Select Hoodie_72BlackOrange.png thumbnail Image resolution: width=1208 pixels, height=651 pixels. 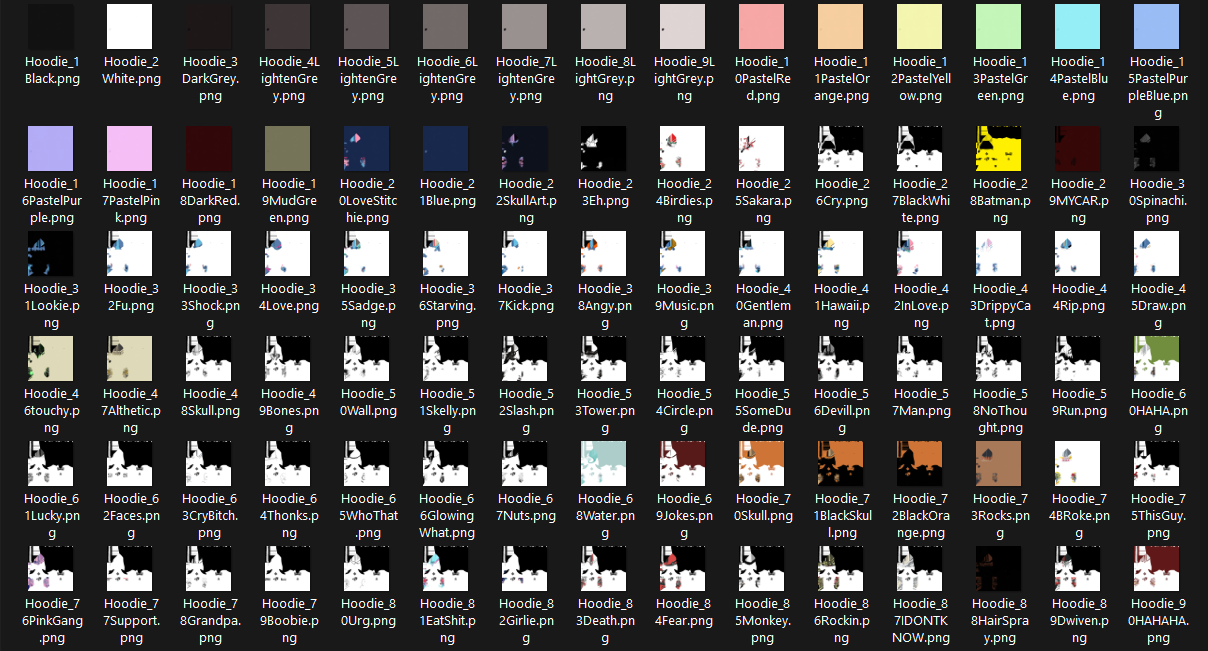917,465
